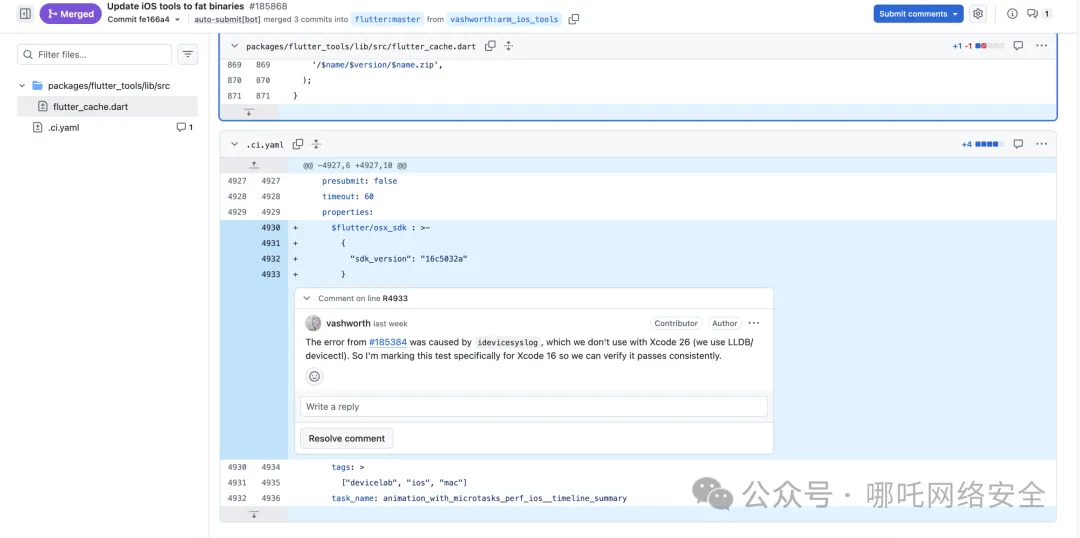Add comment on flutter_cache.dart file
Image resolution: width=1080 pixels, height=538 pixels.
point(1018,46)
